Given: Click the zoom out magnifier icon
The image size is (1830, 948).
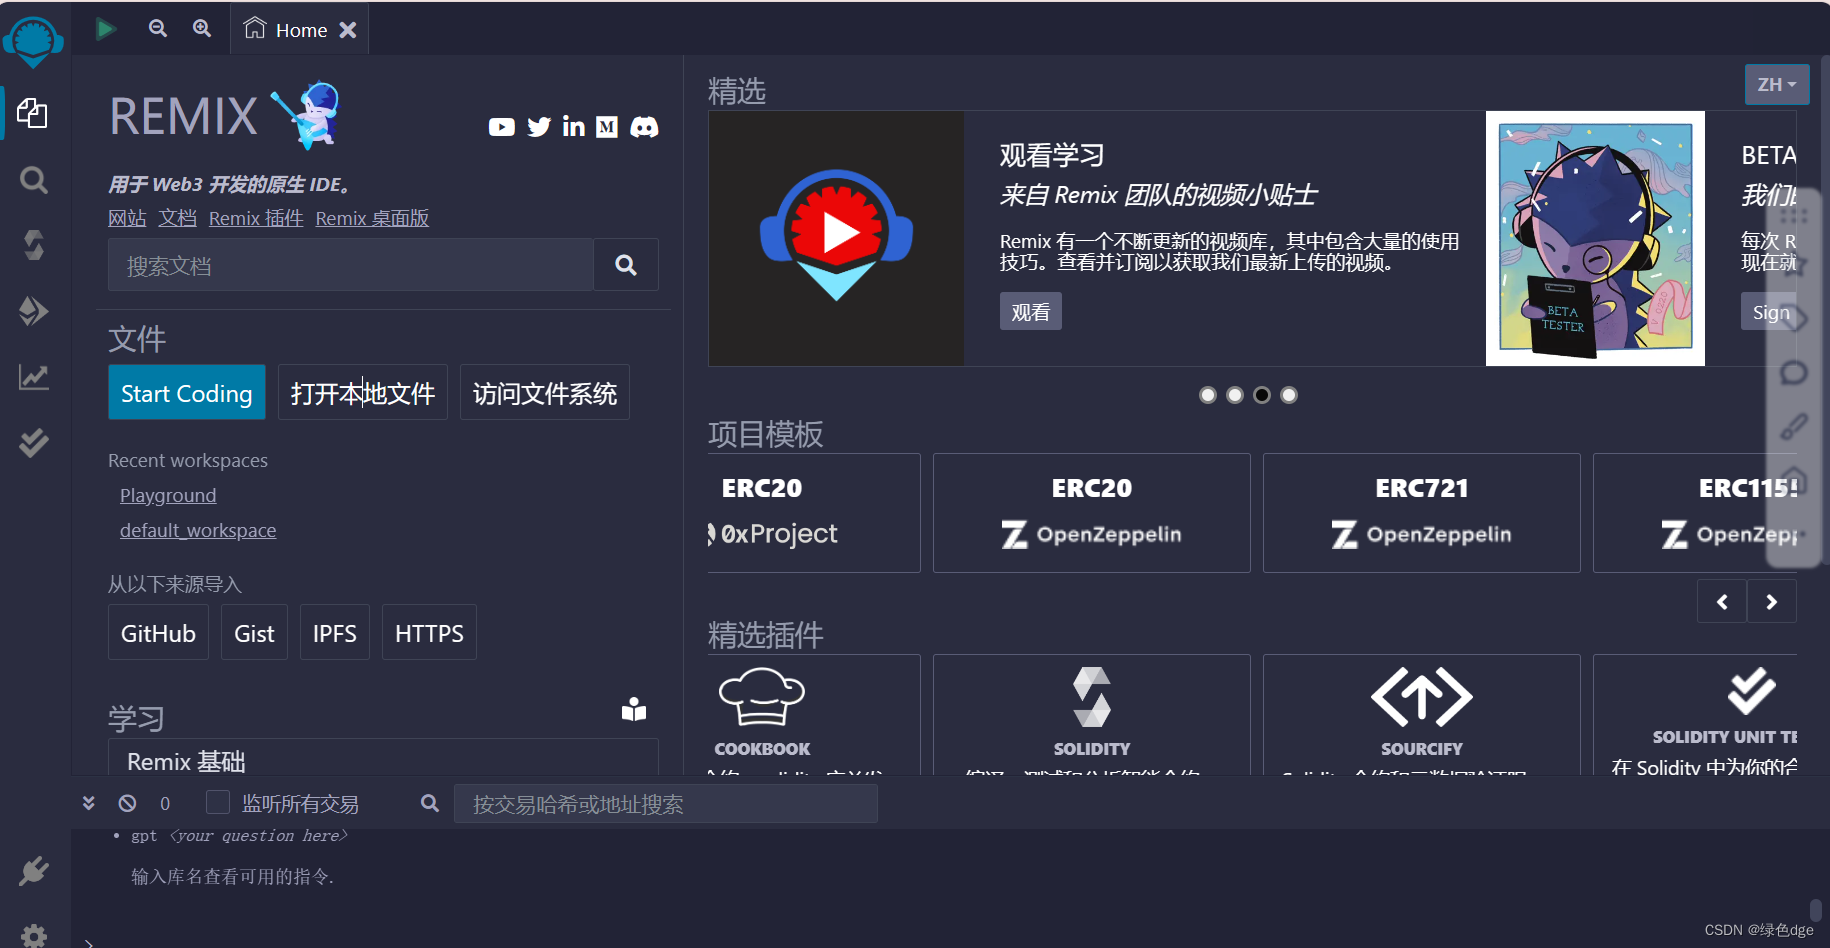Looking at the screenshot, I should [158, 28].
